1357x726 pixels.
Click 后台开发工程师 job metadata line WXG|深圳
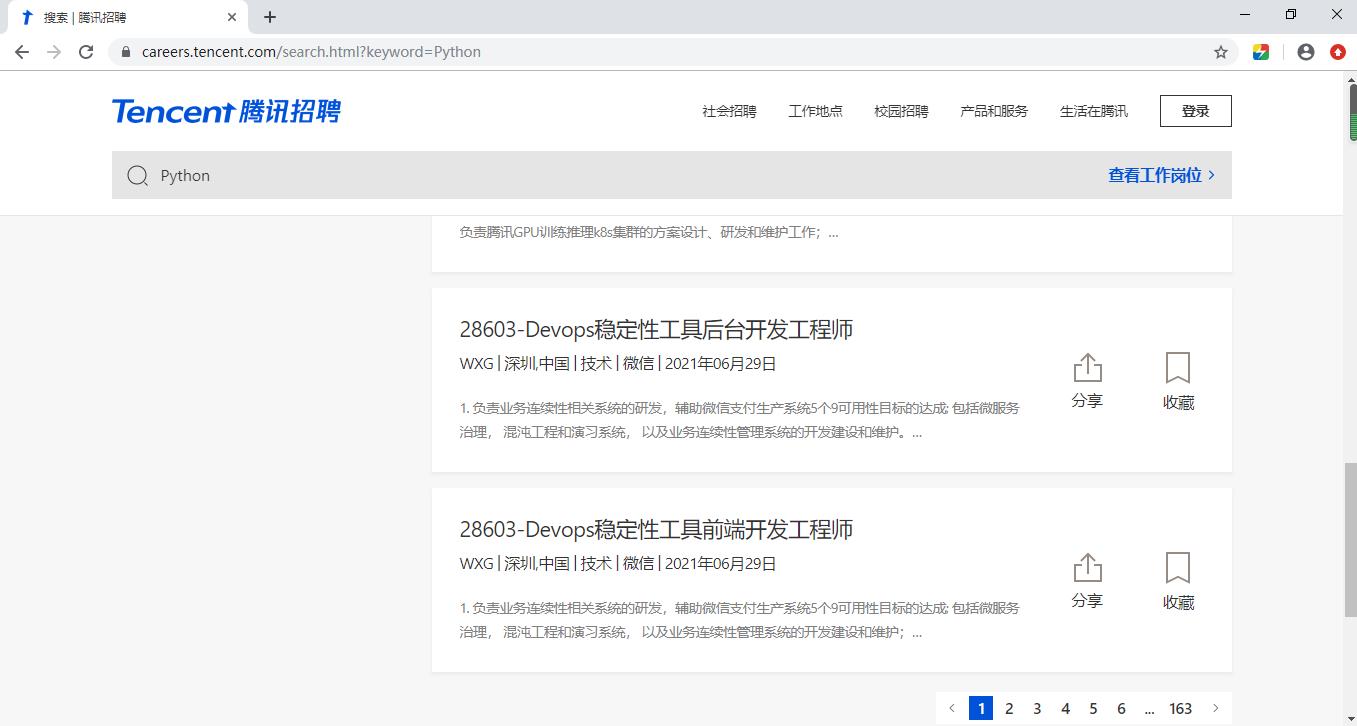click(618, 364)
